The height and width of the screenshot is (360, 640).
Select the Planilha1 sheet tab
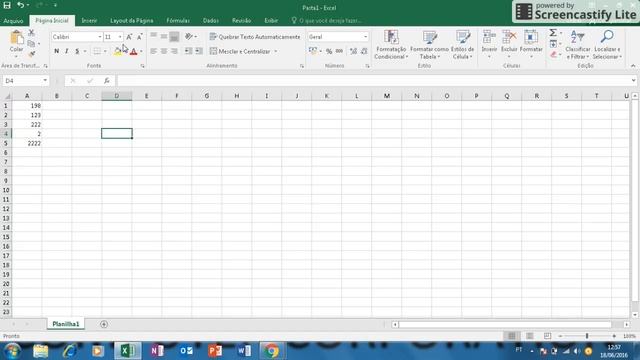pyautogui.click(x=66, y=324)
